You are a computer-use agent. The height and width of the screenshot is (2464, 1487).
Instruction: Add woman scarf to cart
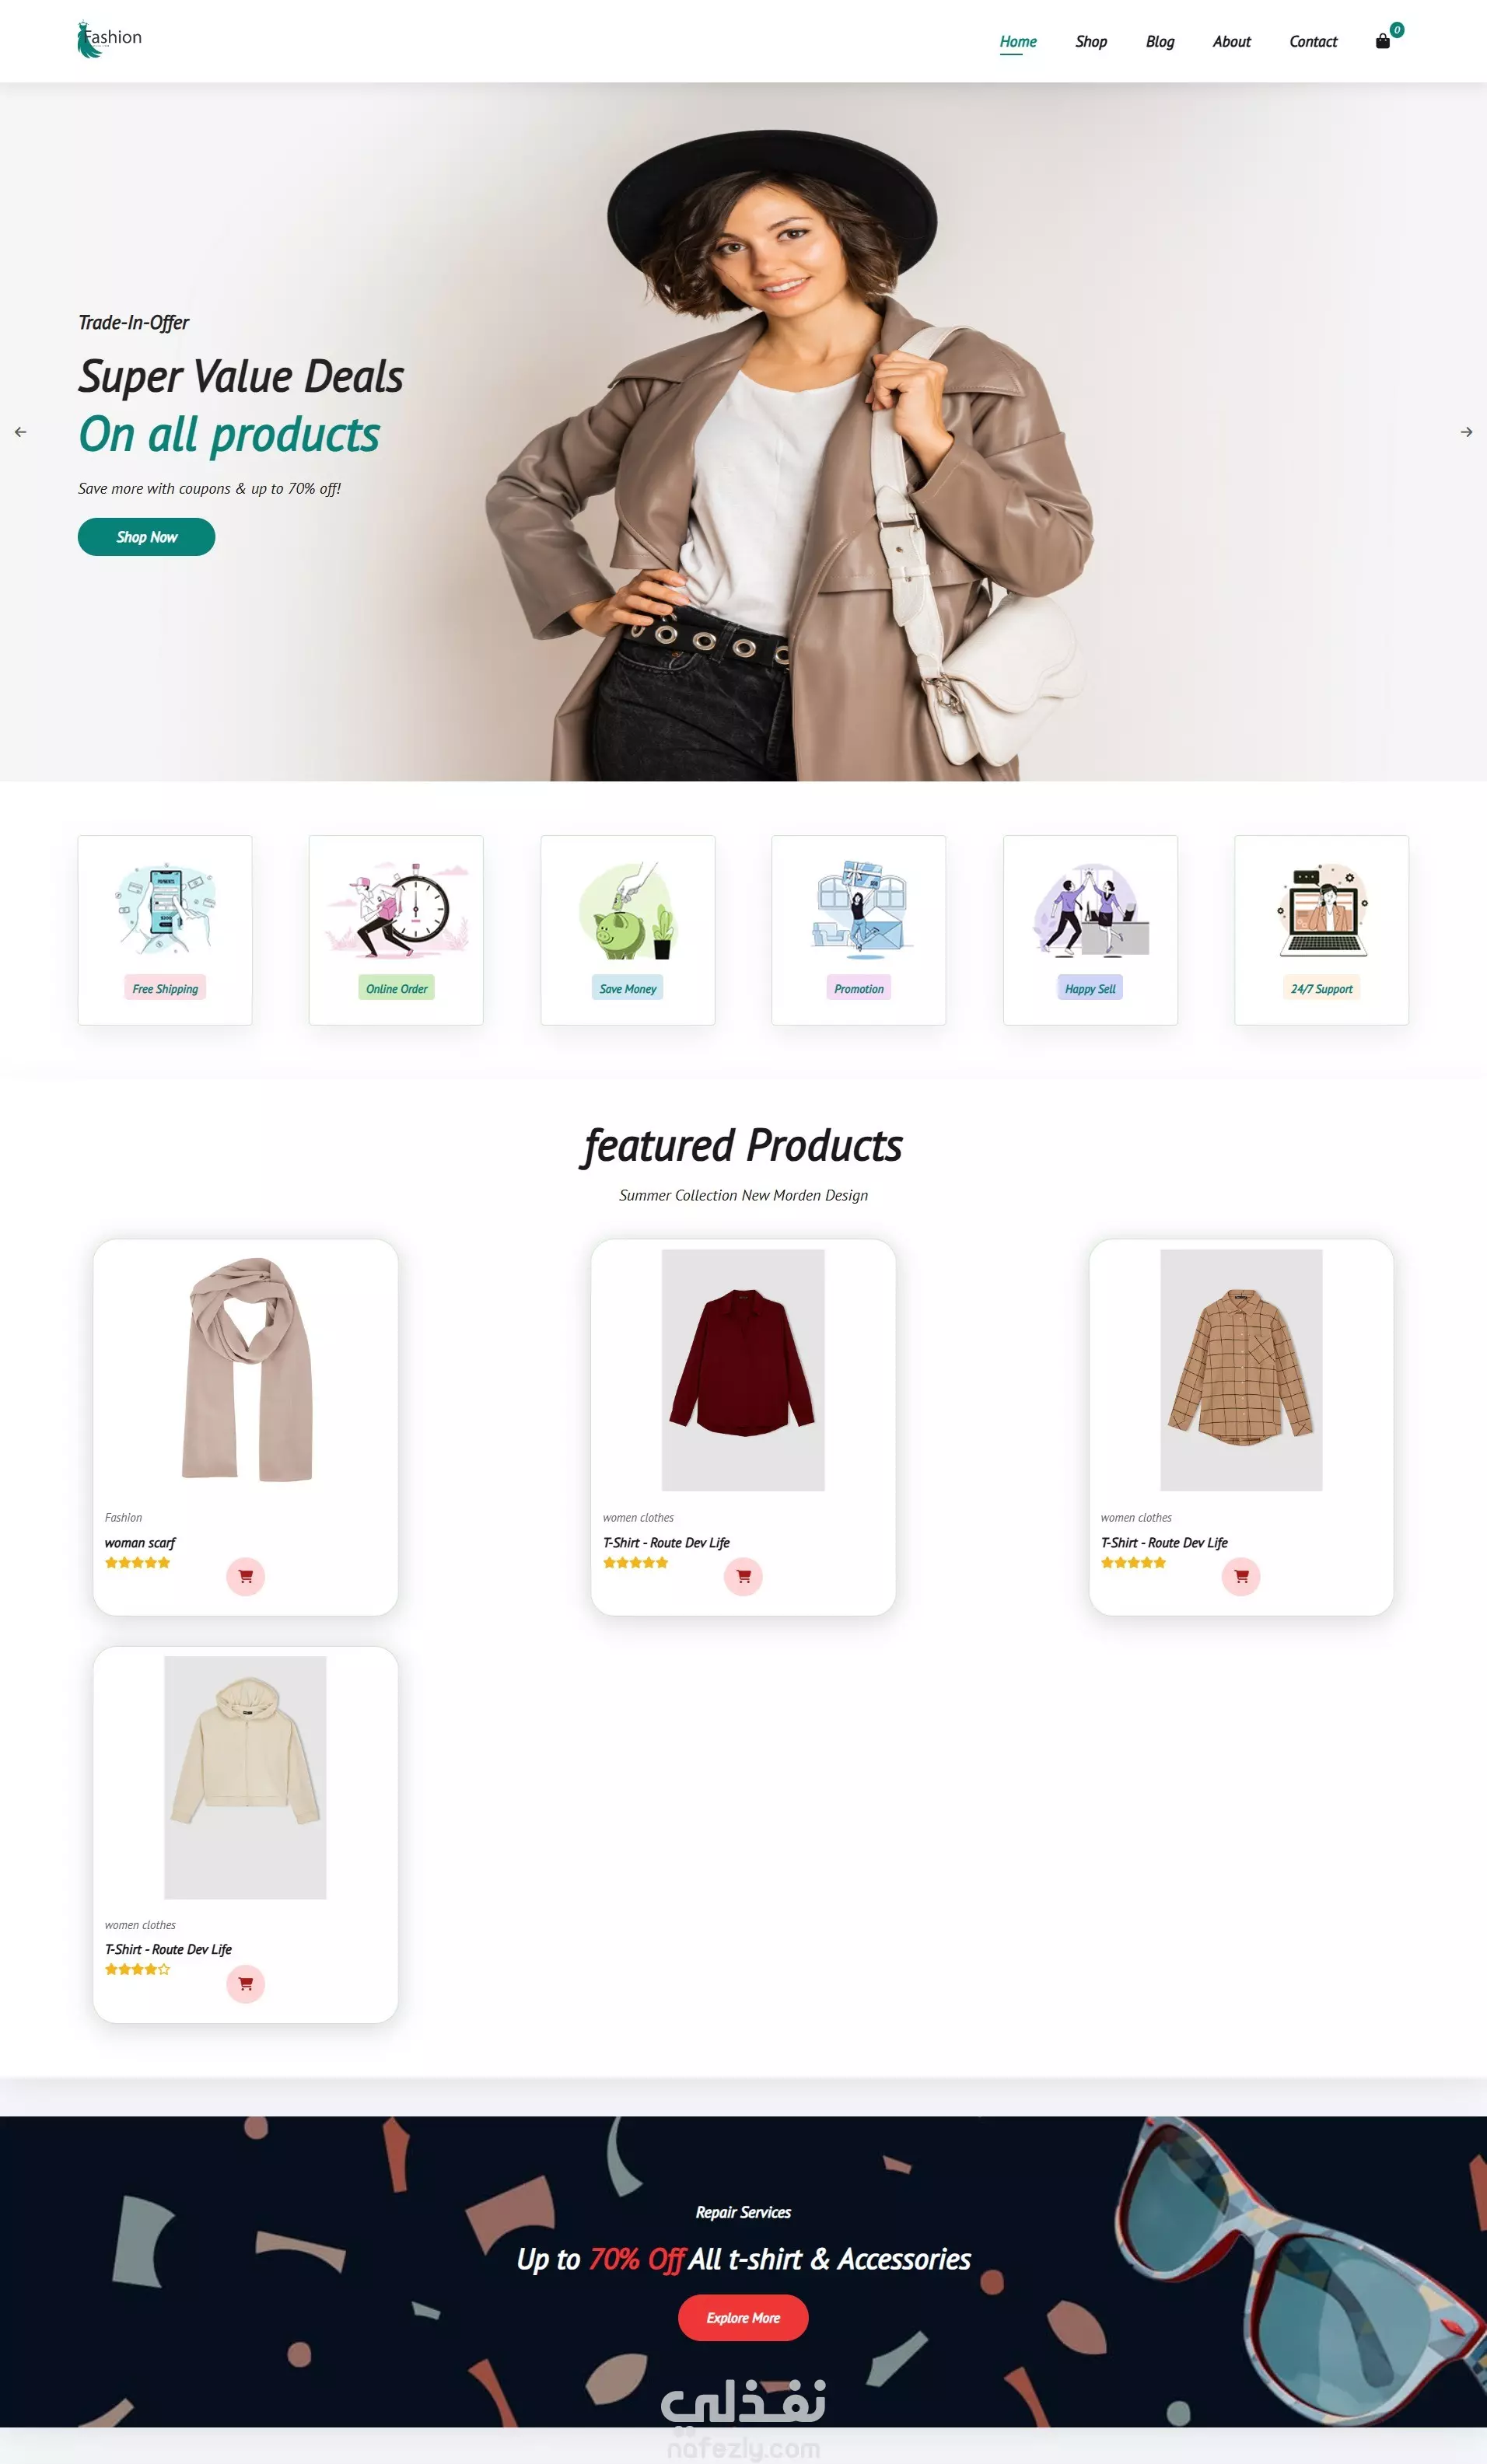pos(245,1576)
